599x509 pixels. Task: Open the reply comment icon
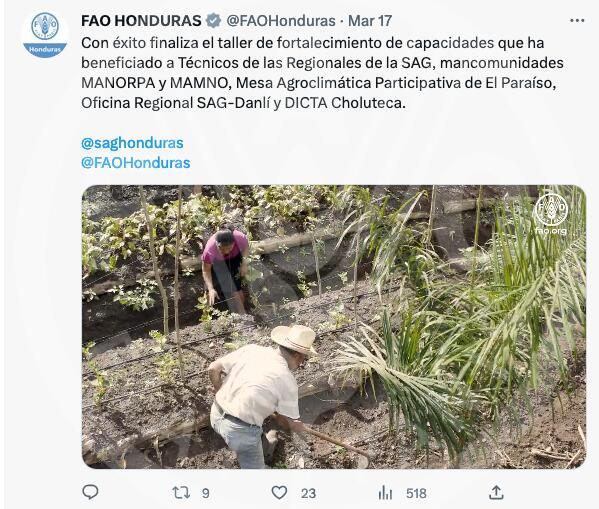click(x=91, y=492)
